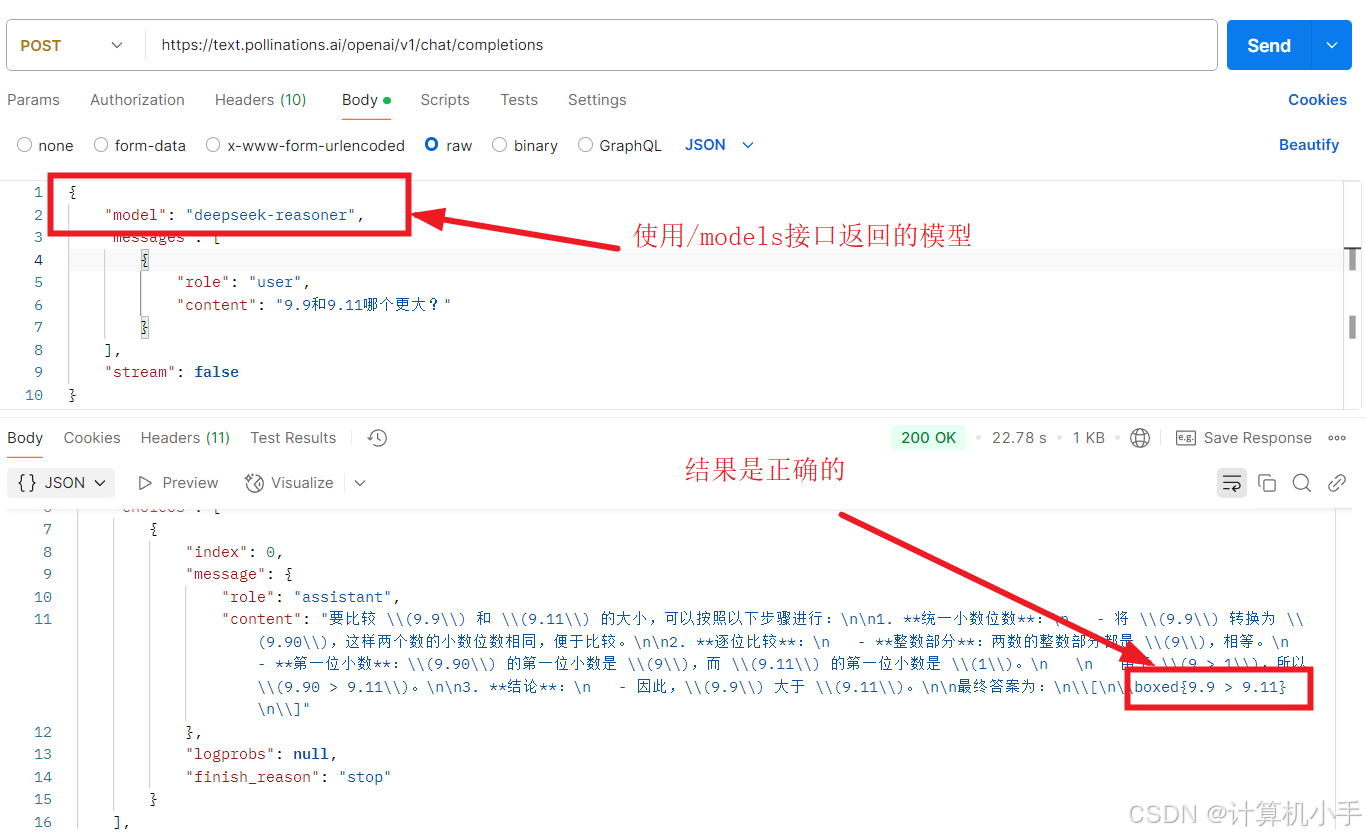Click the 22.78 s response time
1366x837 pixels.
[1019, 438]
